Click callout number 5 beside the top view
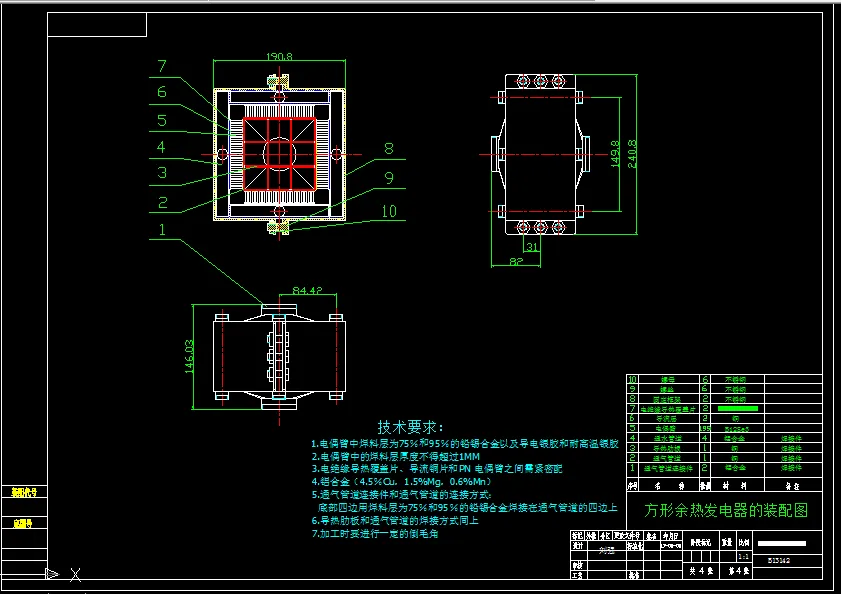 click(162, 120)
